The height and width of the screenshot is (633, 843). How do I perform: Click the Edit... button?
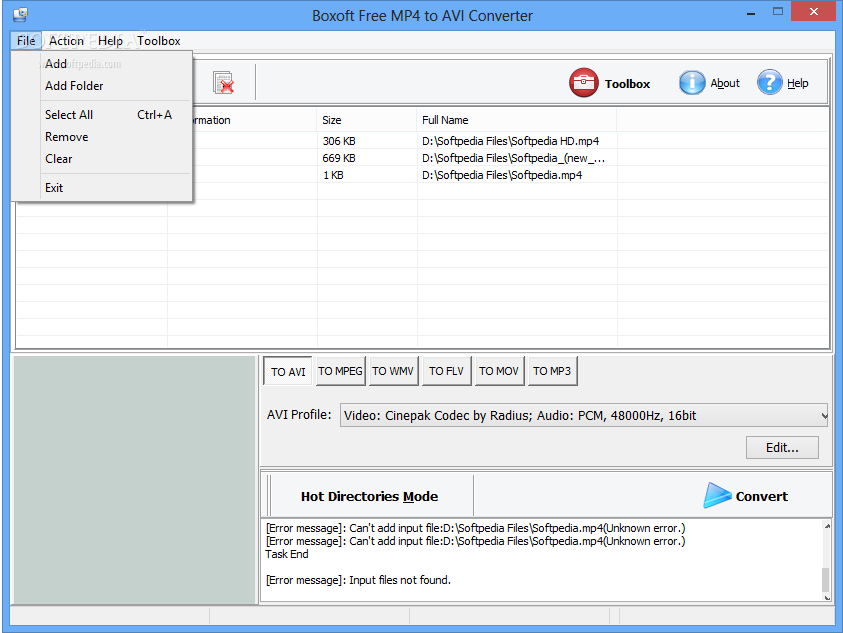tap(782, 447)
